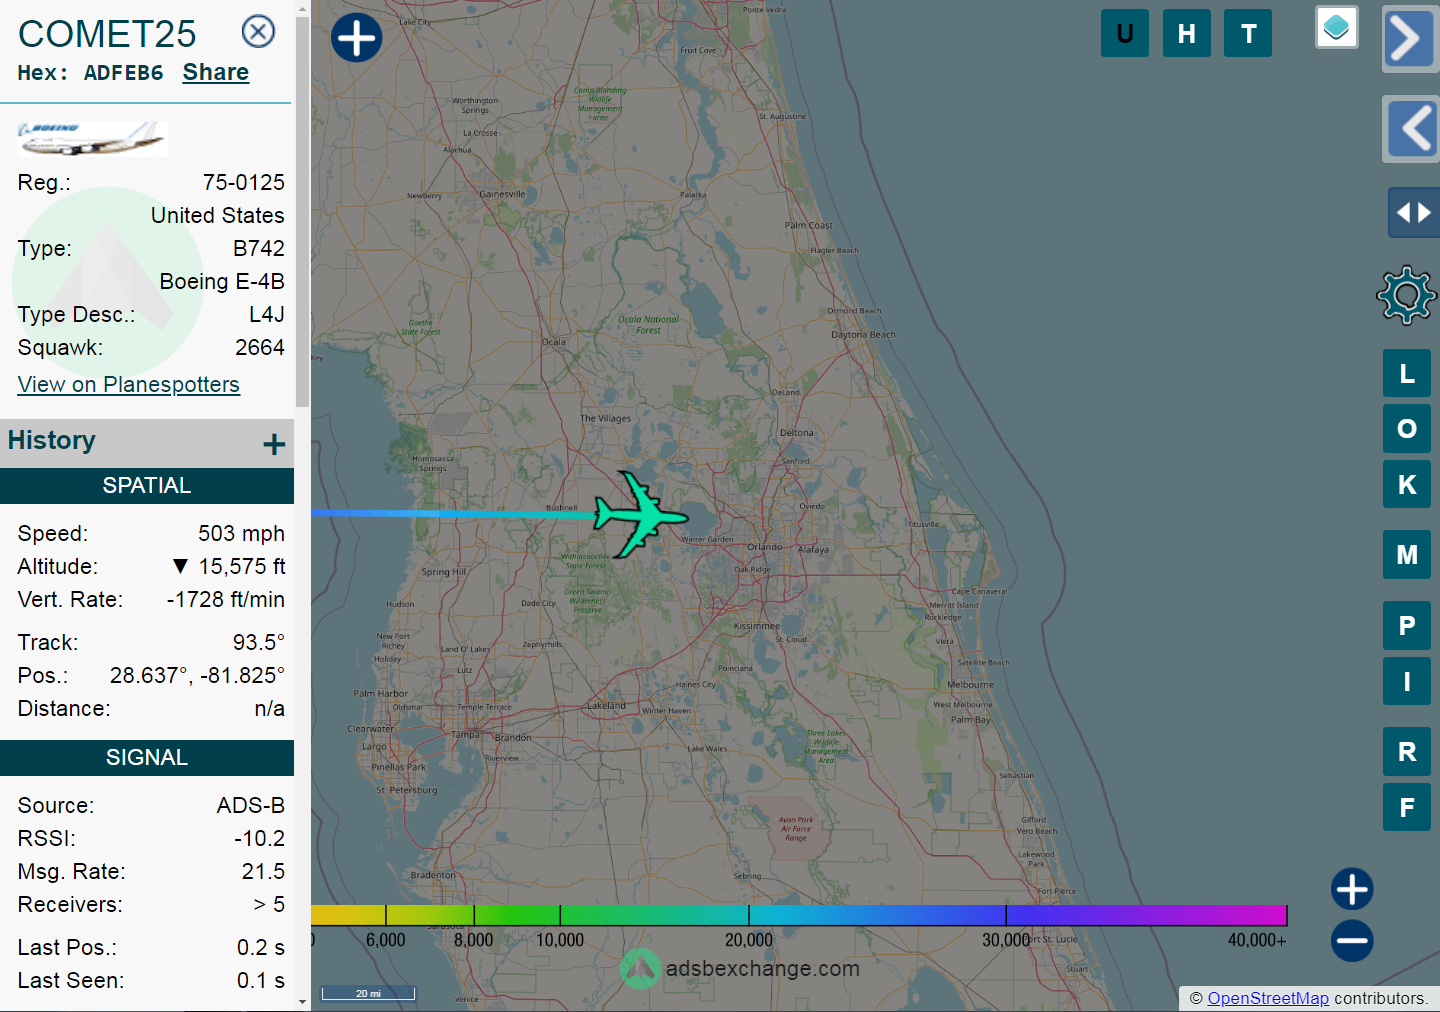This screenshot has width=1440, height=1012.
Task: Toggle the O map option button
Action: coord(1407,429)
